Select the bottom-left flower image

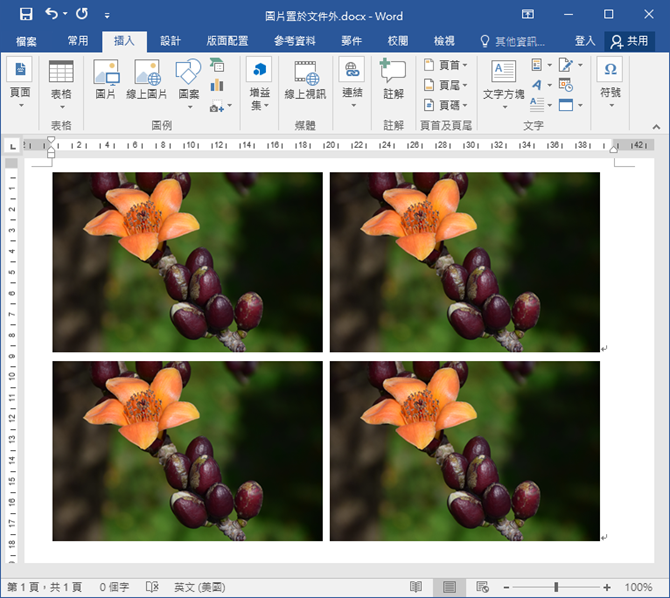click(x=188, y=451)
